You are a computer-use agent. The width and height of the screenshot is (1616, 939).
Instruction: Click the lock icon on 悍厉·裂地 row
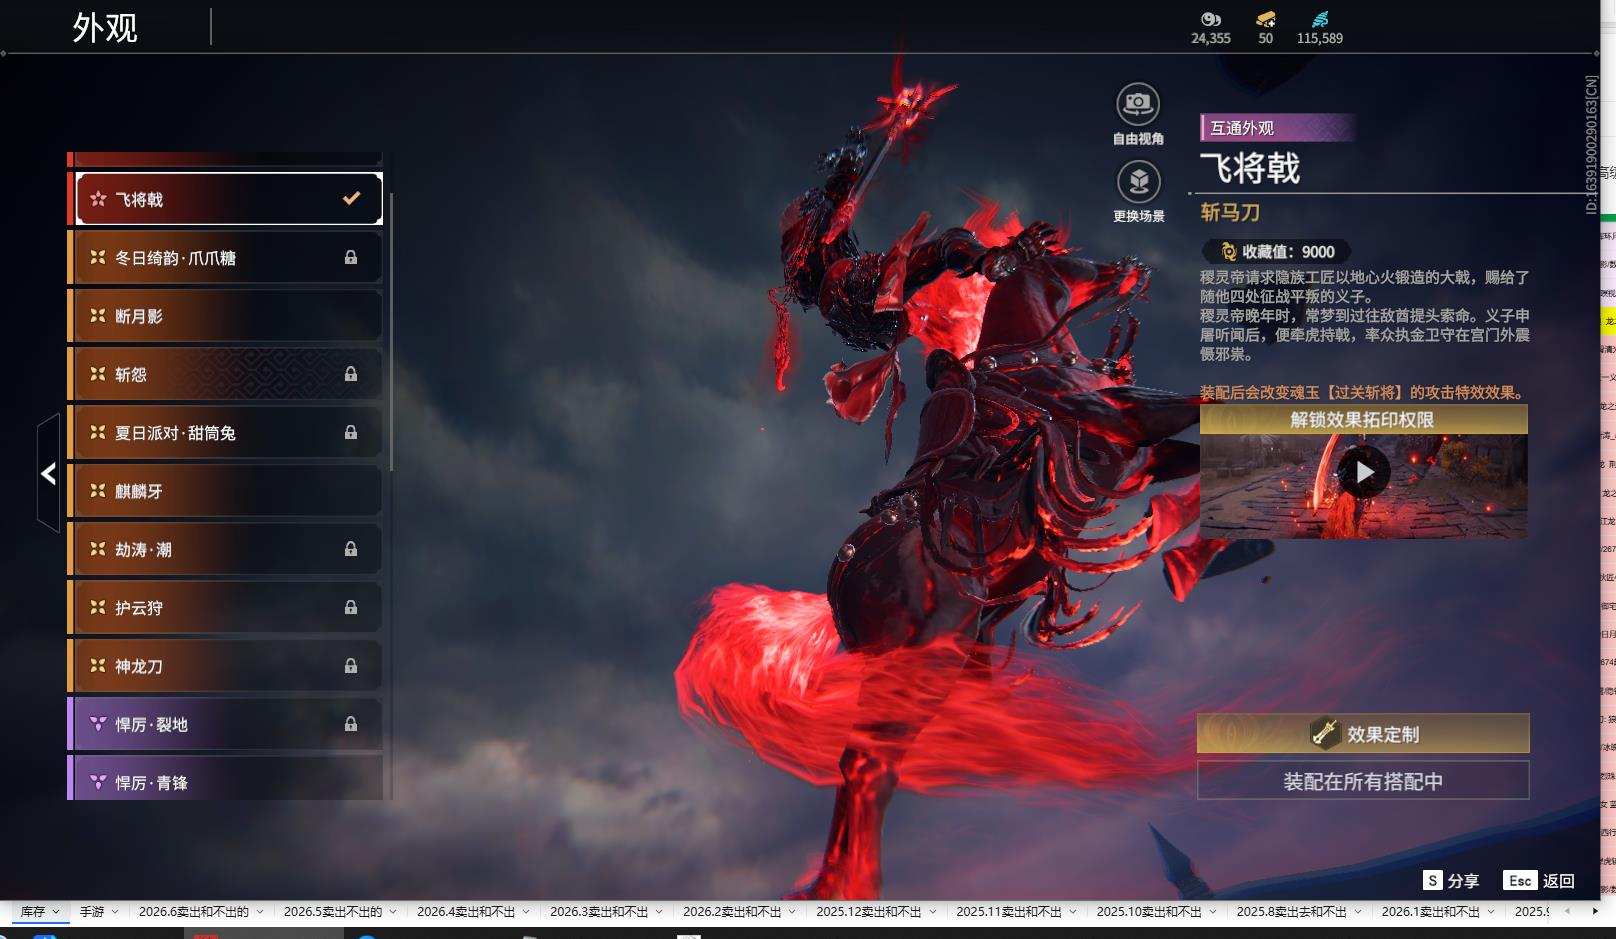[351, 724]
